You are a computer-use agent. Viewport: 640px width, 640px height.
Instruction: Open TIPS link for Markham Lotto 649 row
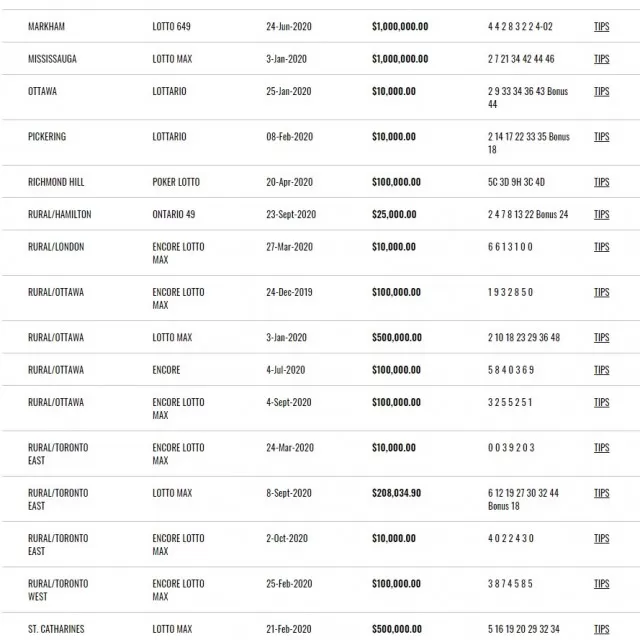[601, 27]
